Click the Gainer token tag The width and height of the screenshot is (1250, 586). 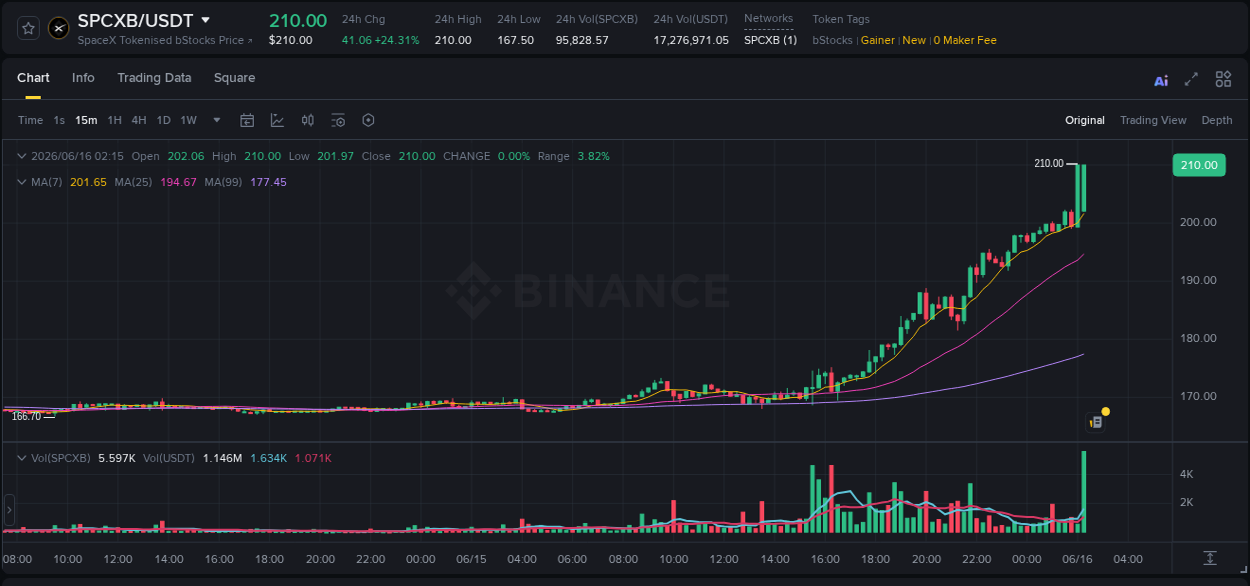pyautogui.click(x=878, y=40)
